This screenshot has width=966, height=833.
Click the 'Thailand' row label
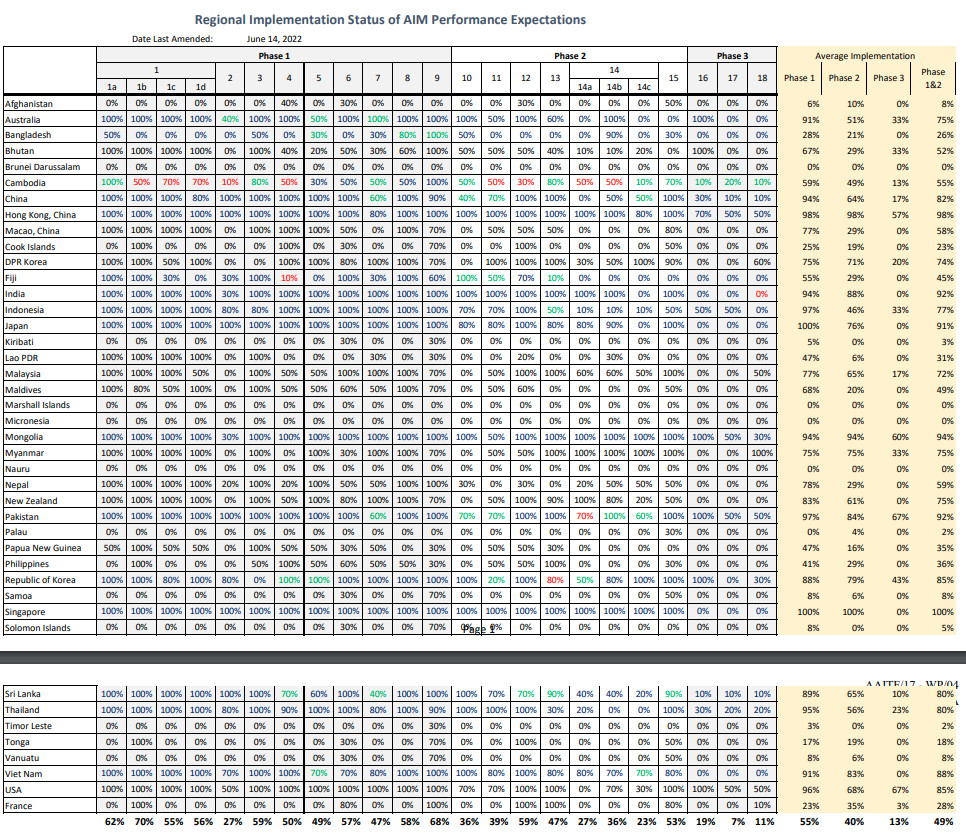[x=22, y=710]
